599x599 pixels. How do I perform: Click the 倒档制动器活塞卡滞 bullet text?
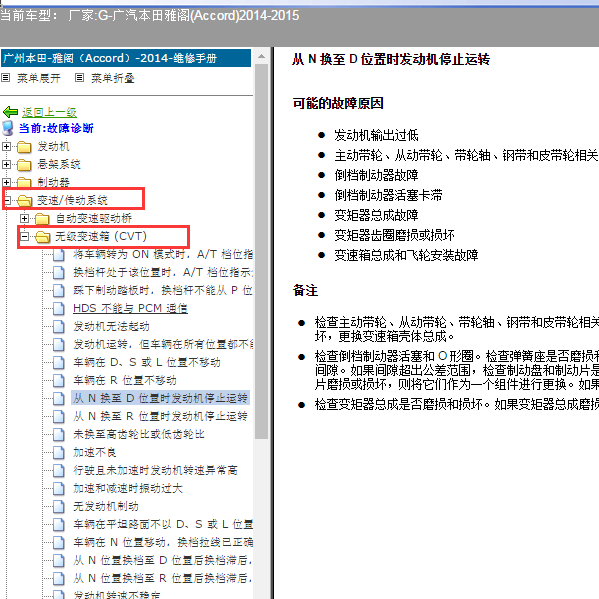388,195
